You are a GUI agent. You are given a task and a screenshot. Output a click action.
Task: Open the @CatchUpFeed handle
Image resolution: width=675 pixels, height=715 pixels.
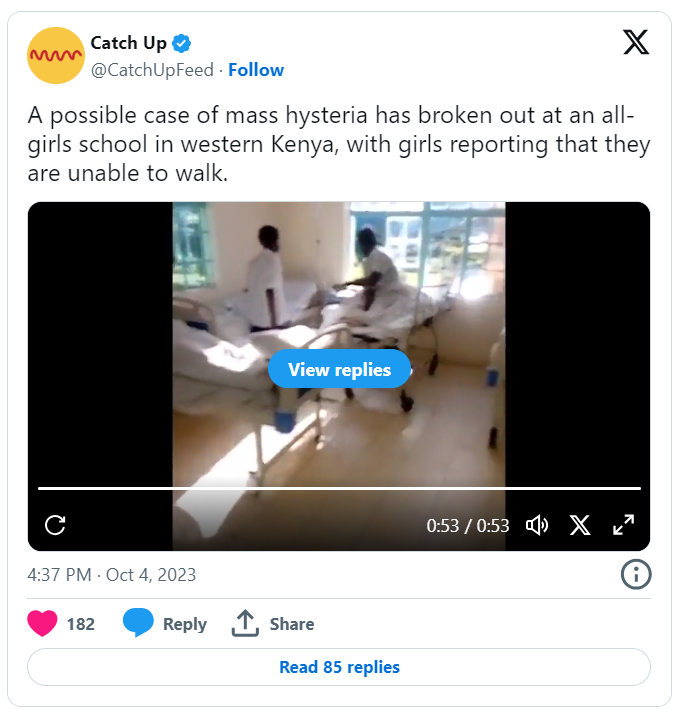152,70
